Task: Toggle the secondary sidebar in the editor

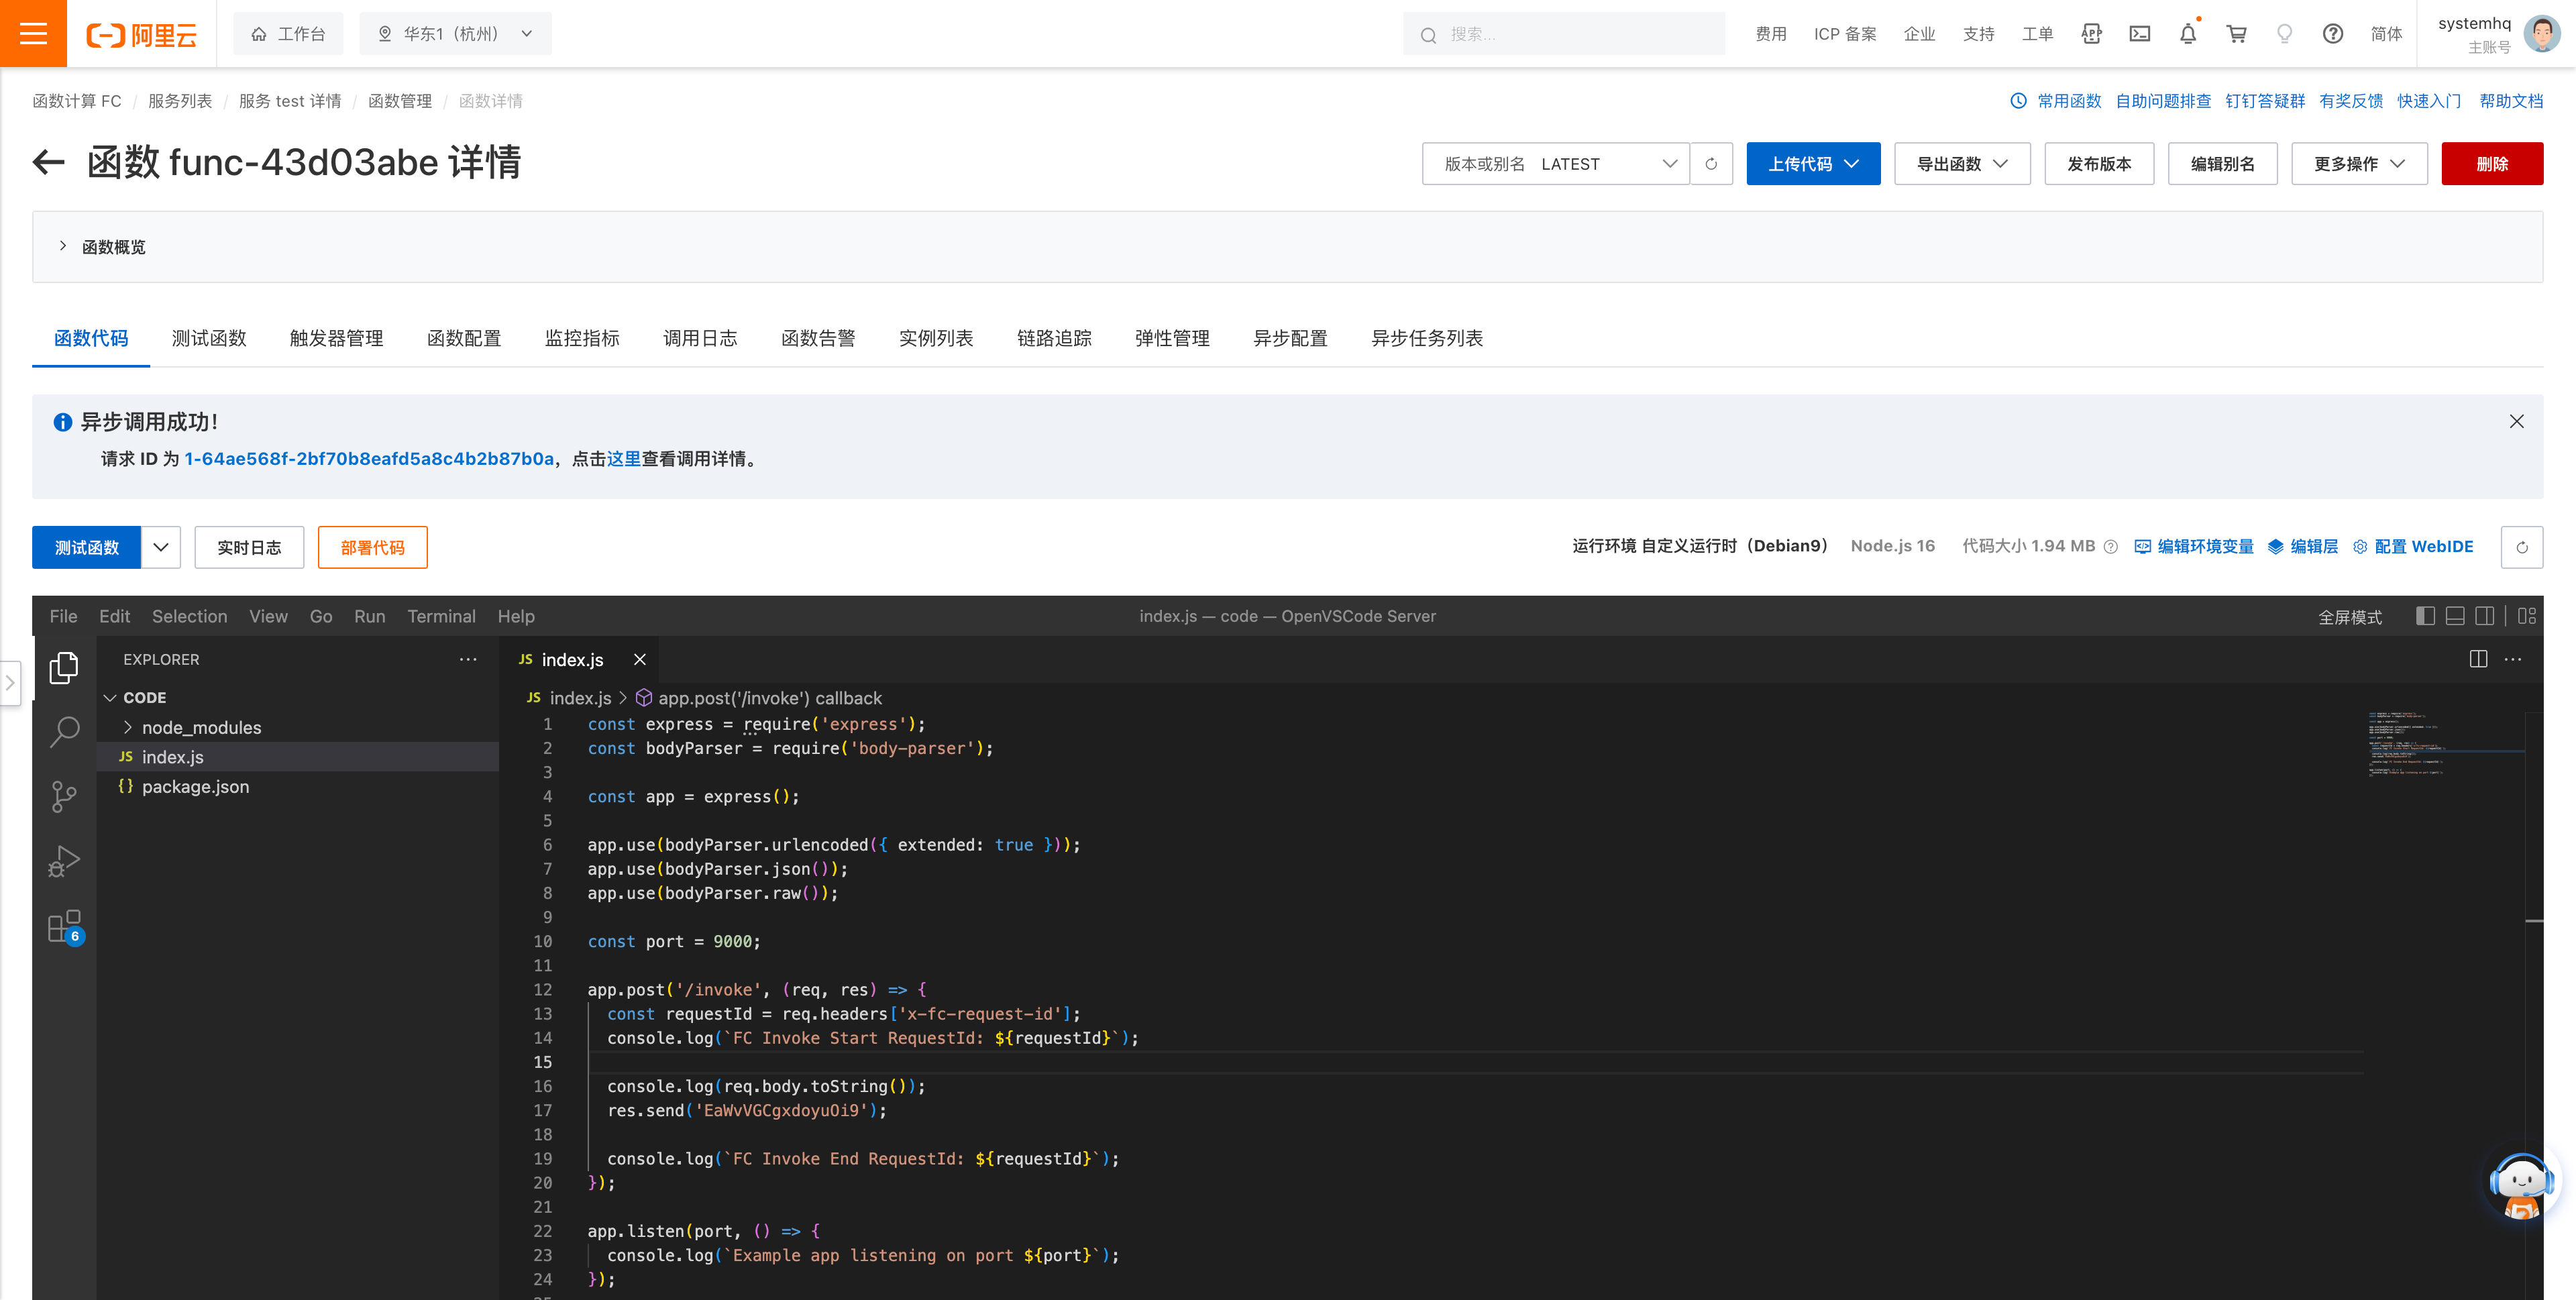Action: [x=2485, y=616]
